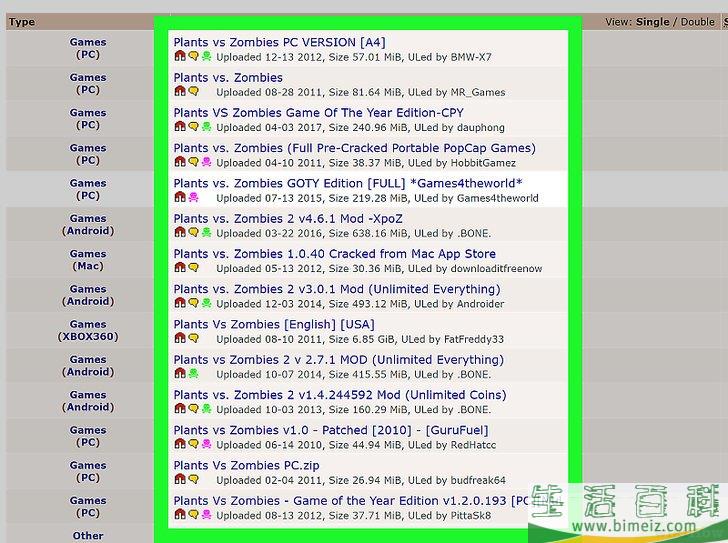Open Plants vs Zombies PC VERSION [A4] torrent

click(280, 42)
